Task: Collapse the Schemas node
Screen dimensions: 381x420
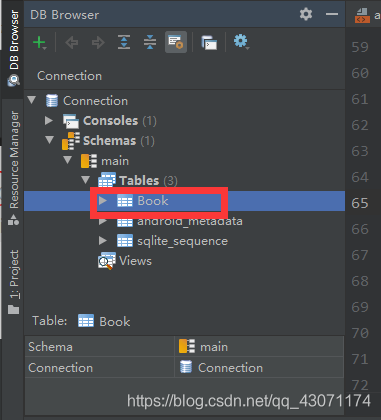Action: coord(50,140)
